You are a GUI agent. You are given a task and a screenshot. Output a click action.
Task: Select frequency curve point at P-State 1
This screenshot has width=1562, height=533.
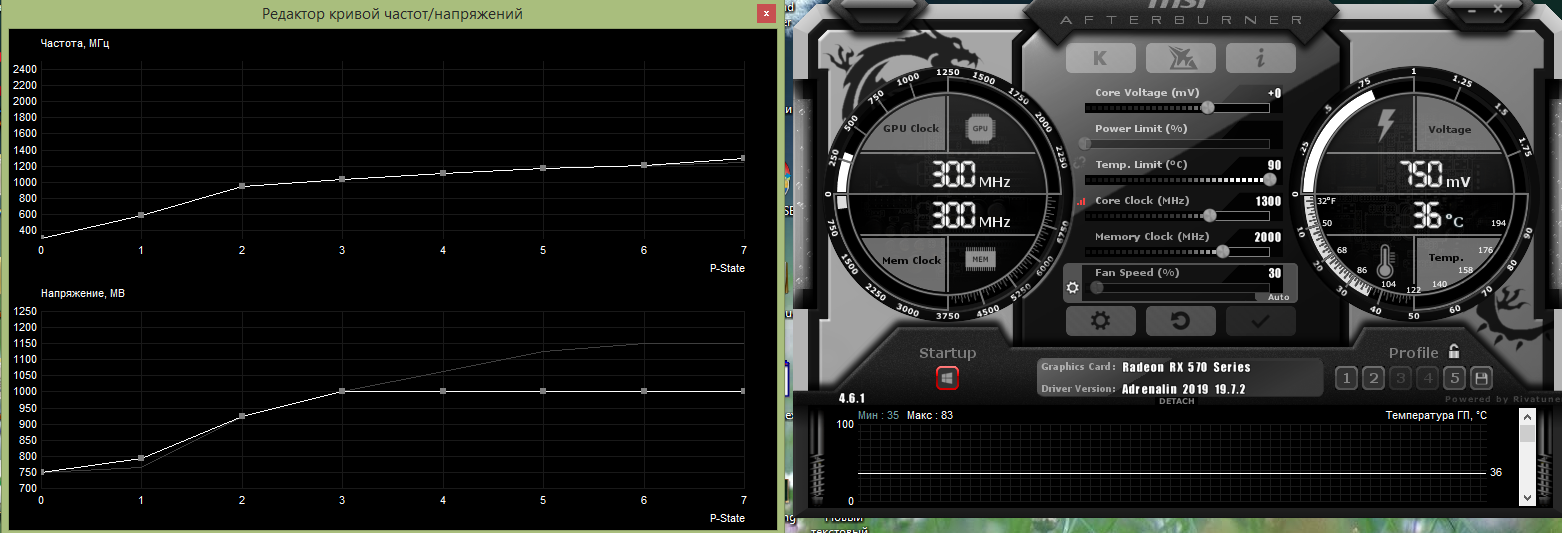(x=141, y=215)
